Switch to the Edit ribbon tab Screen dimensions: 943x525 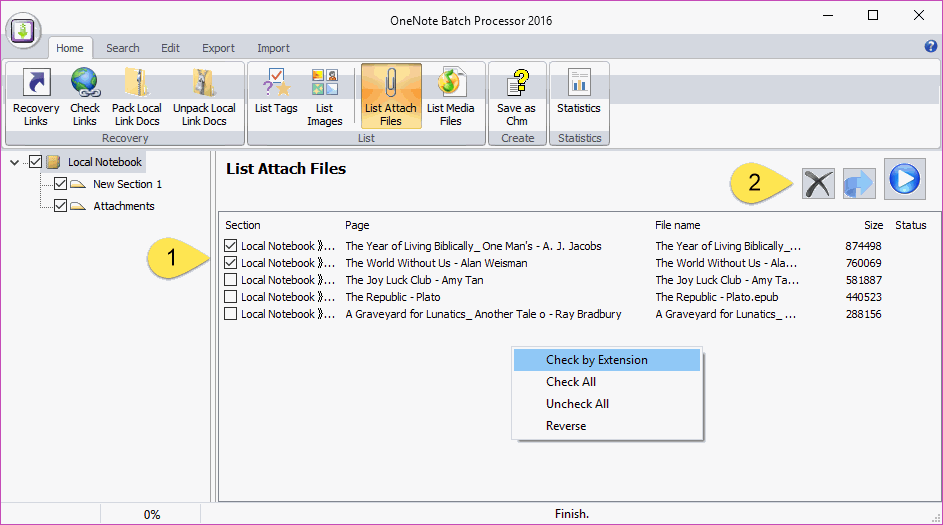(170, 48)
